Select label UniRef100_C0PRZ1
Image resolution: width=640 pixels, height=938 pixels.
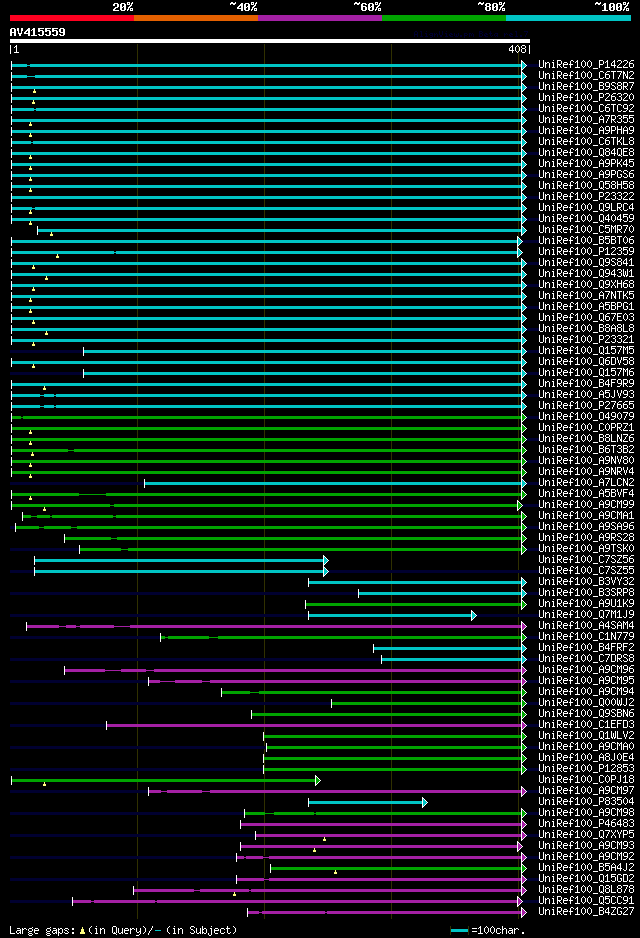[586, 428]
